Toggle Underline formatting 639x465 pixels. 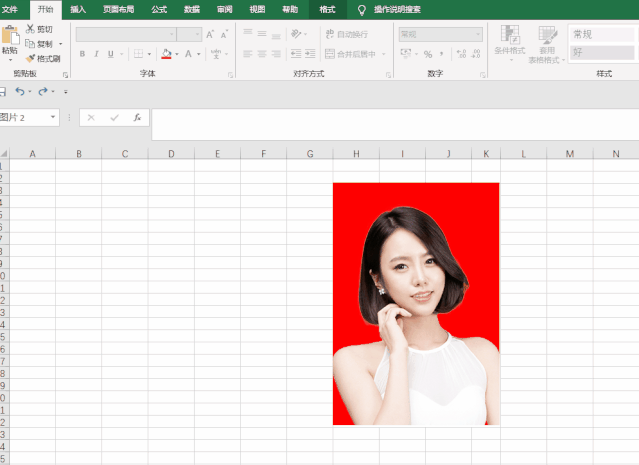(110, 54)
